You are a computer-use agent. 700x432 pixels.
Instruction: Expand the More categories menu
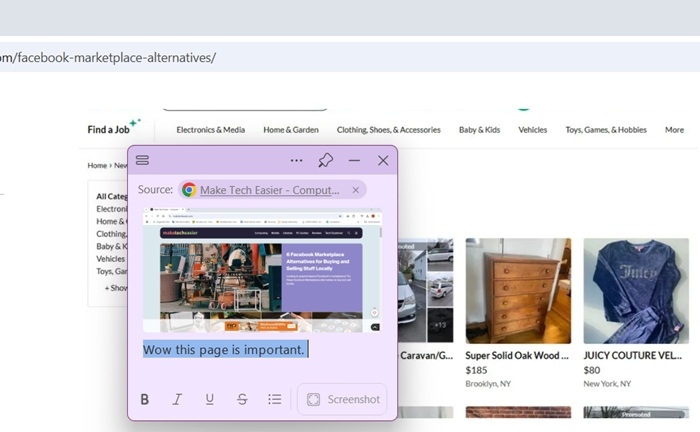674,130
